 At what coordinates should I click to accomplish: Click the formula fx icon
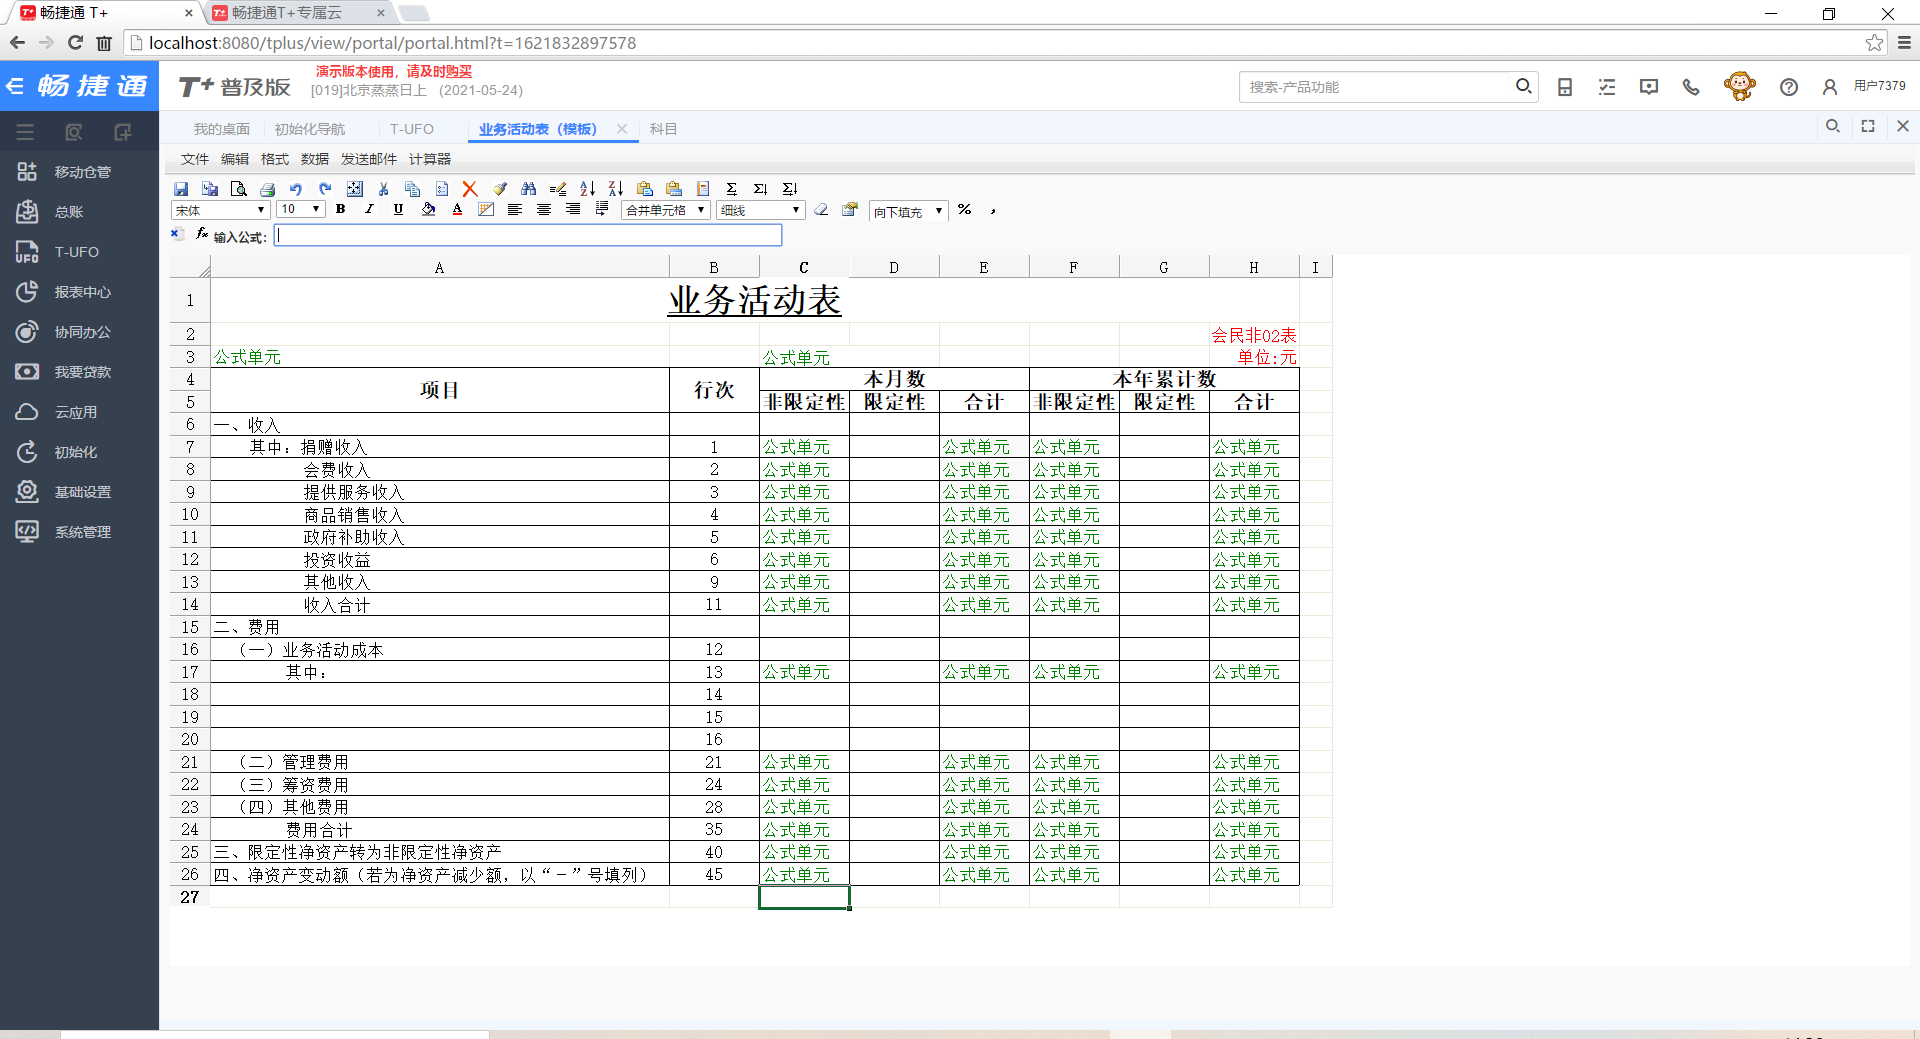(202, 234)
